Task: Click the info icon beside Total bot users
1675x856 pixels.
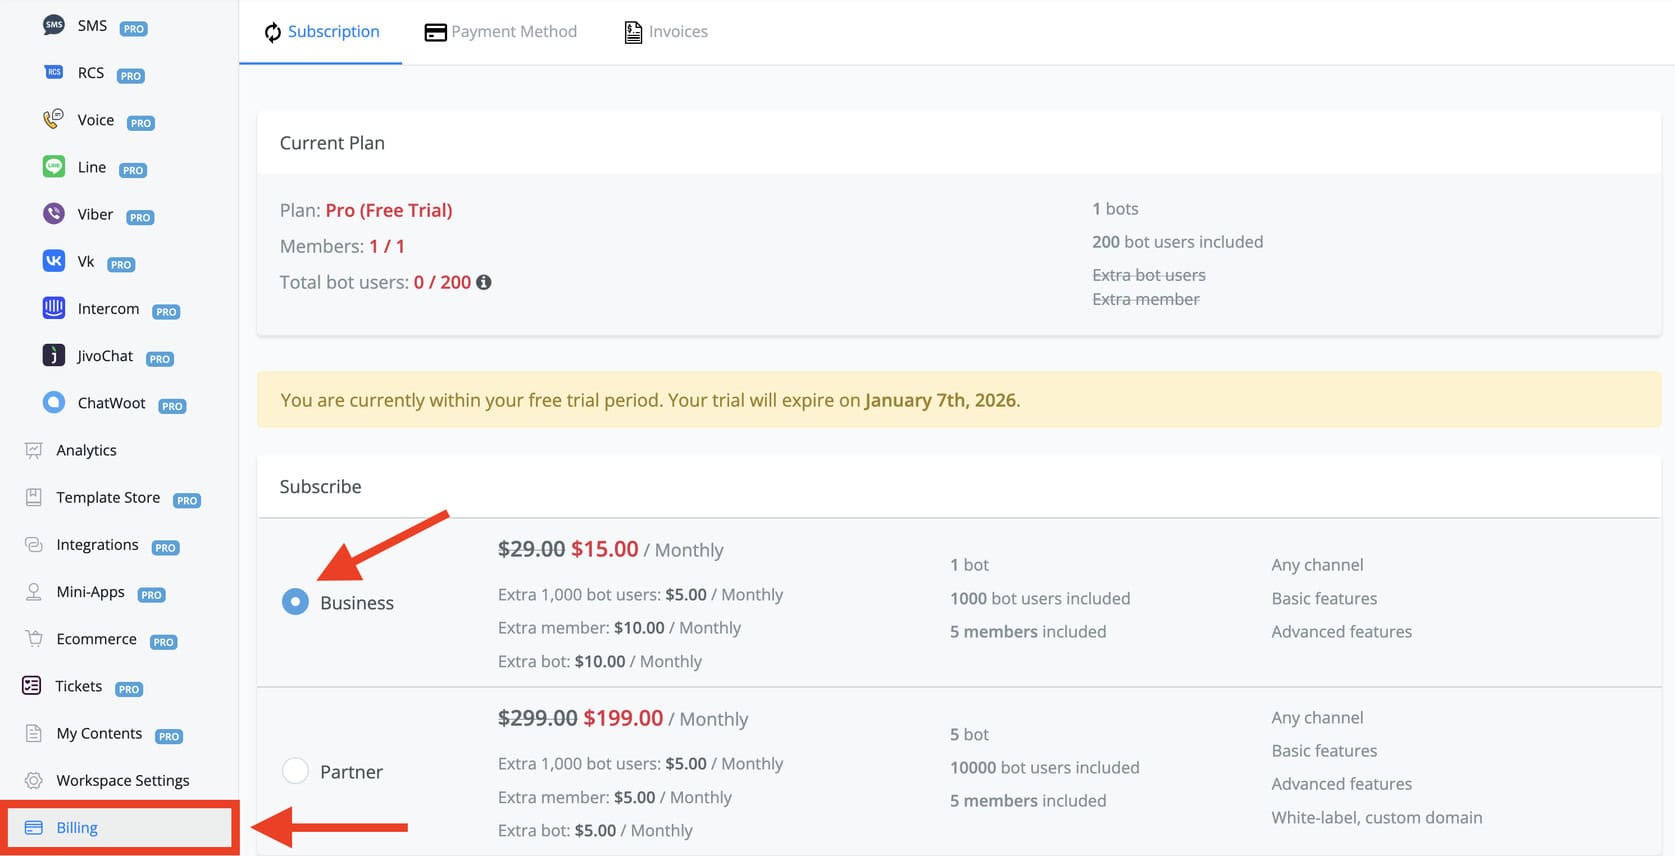Action: [x=484, y=282]
